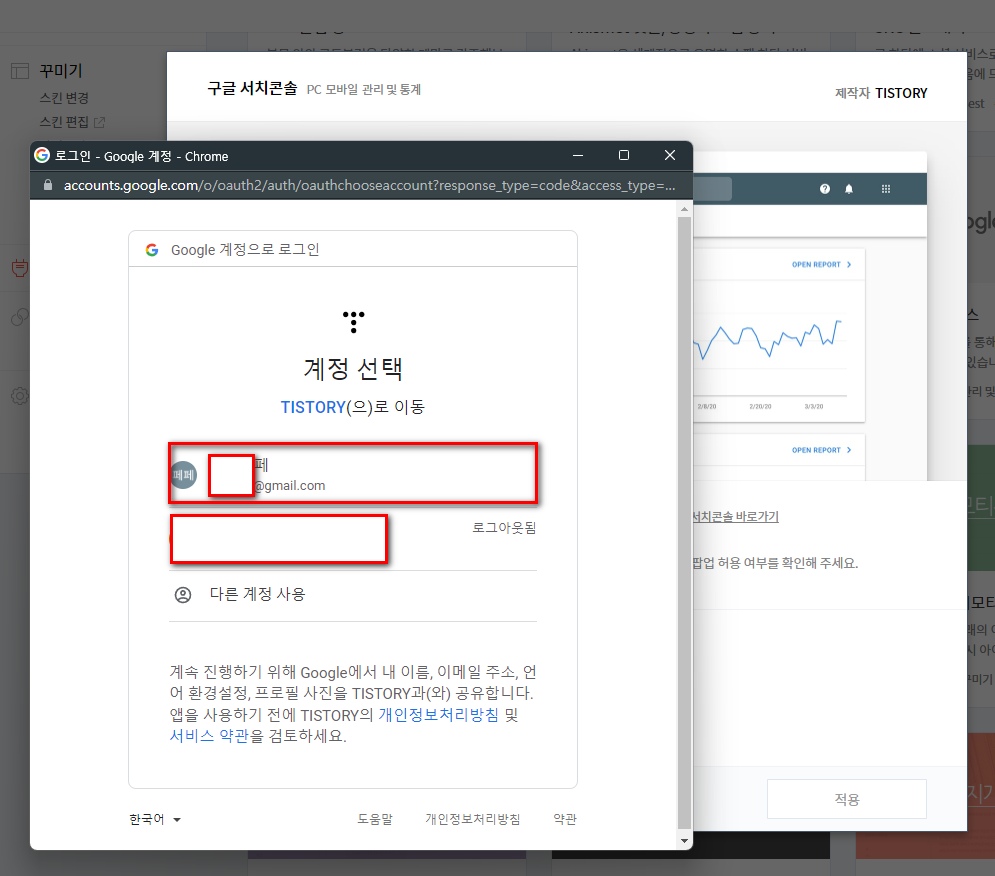Click the '계정 선택' heading

coord(353,368)
